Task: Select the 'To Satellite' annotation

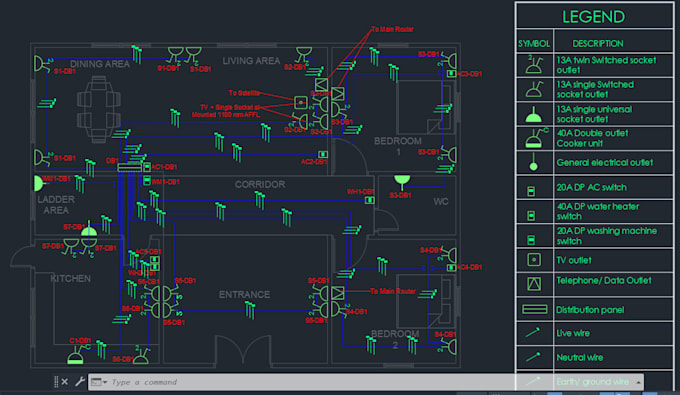Action: pyautogui.click(x=244, y=93)
